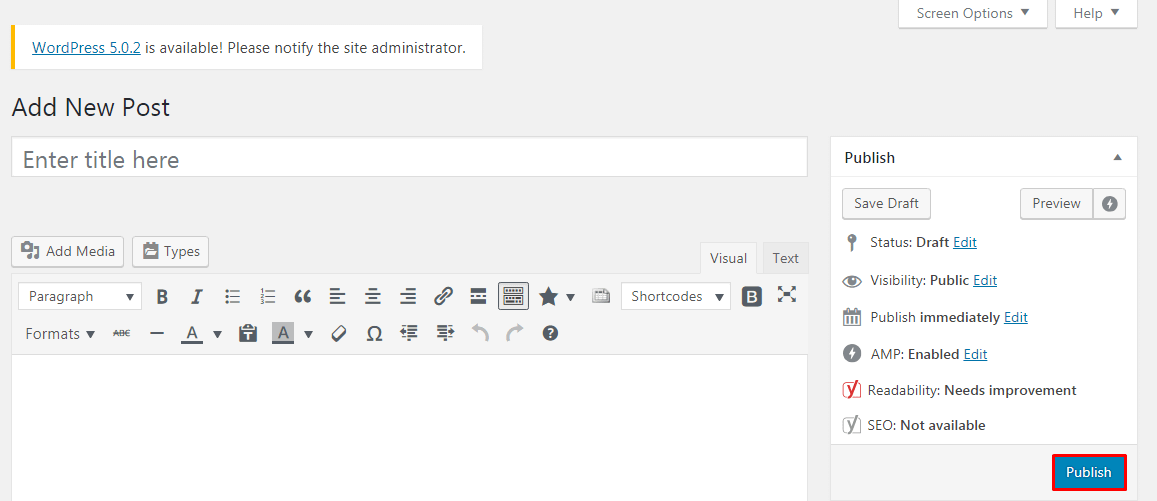
Task: Click the Add Media button
Action: click(68, 252)
